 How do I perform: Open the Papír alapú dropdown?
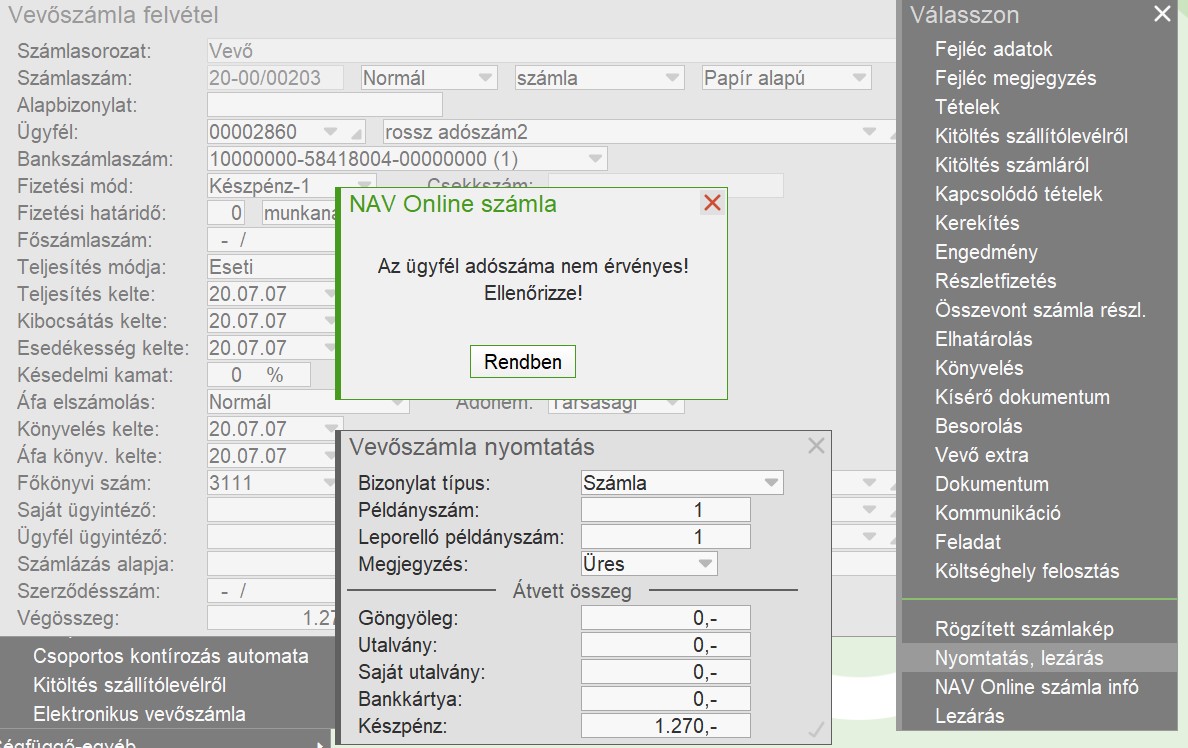(858, 78)
